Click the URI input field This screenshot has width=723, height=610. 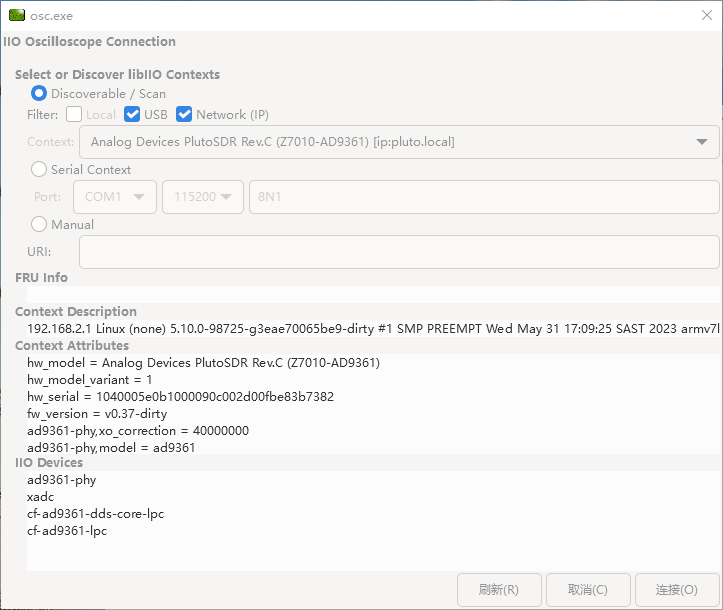(399, 252)
